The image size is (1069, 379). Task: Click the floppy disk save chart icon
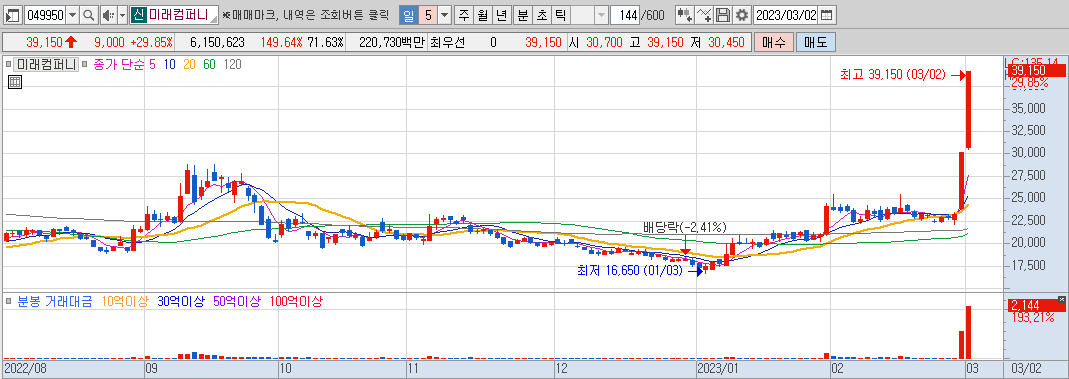point(723,15)
